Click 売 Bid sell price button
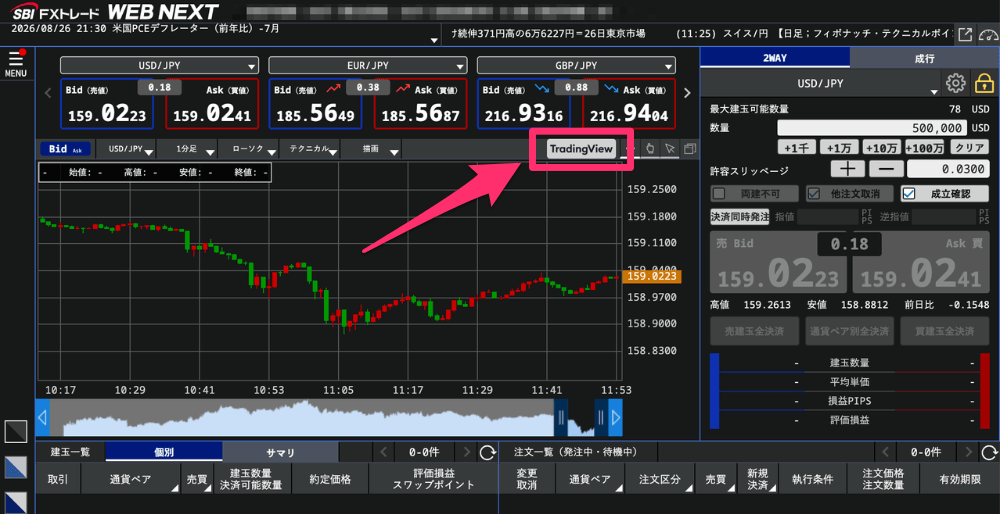This screenshot has width=1000, height=514. (778, 263)
